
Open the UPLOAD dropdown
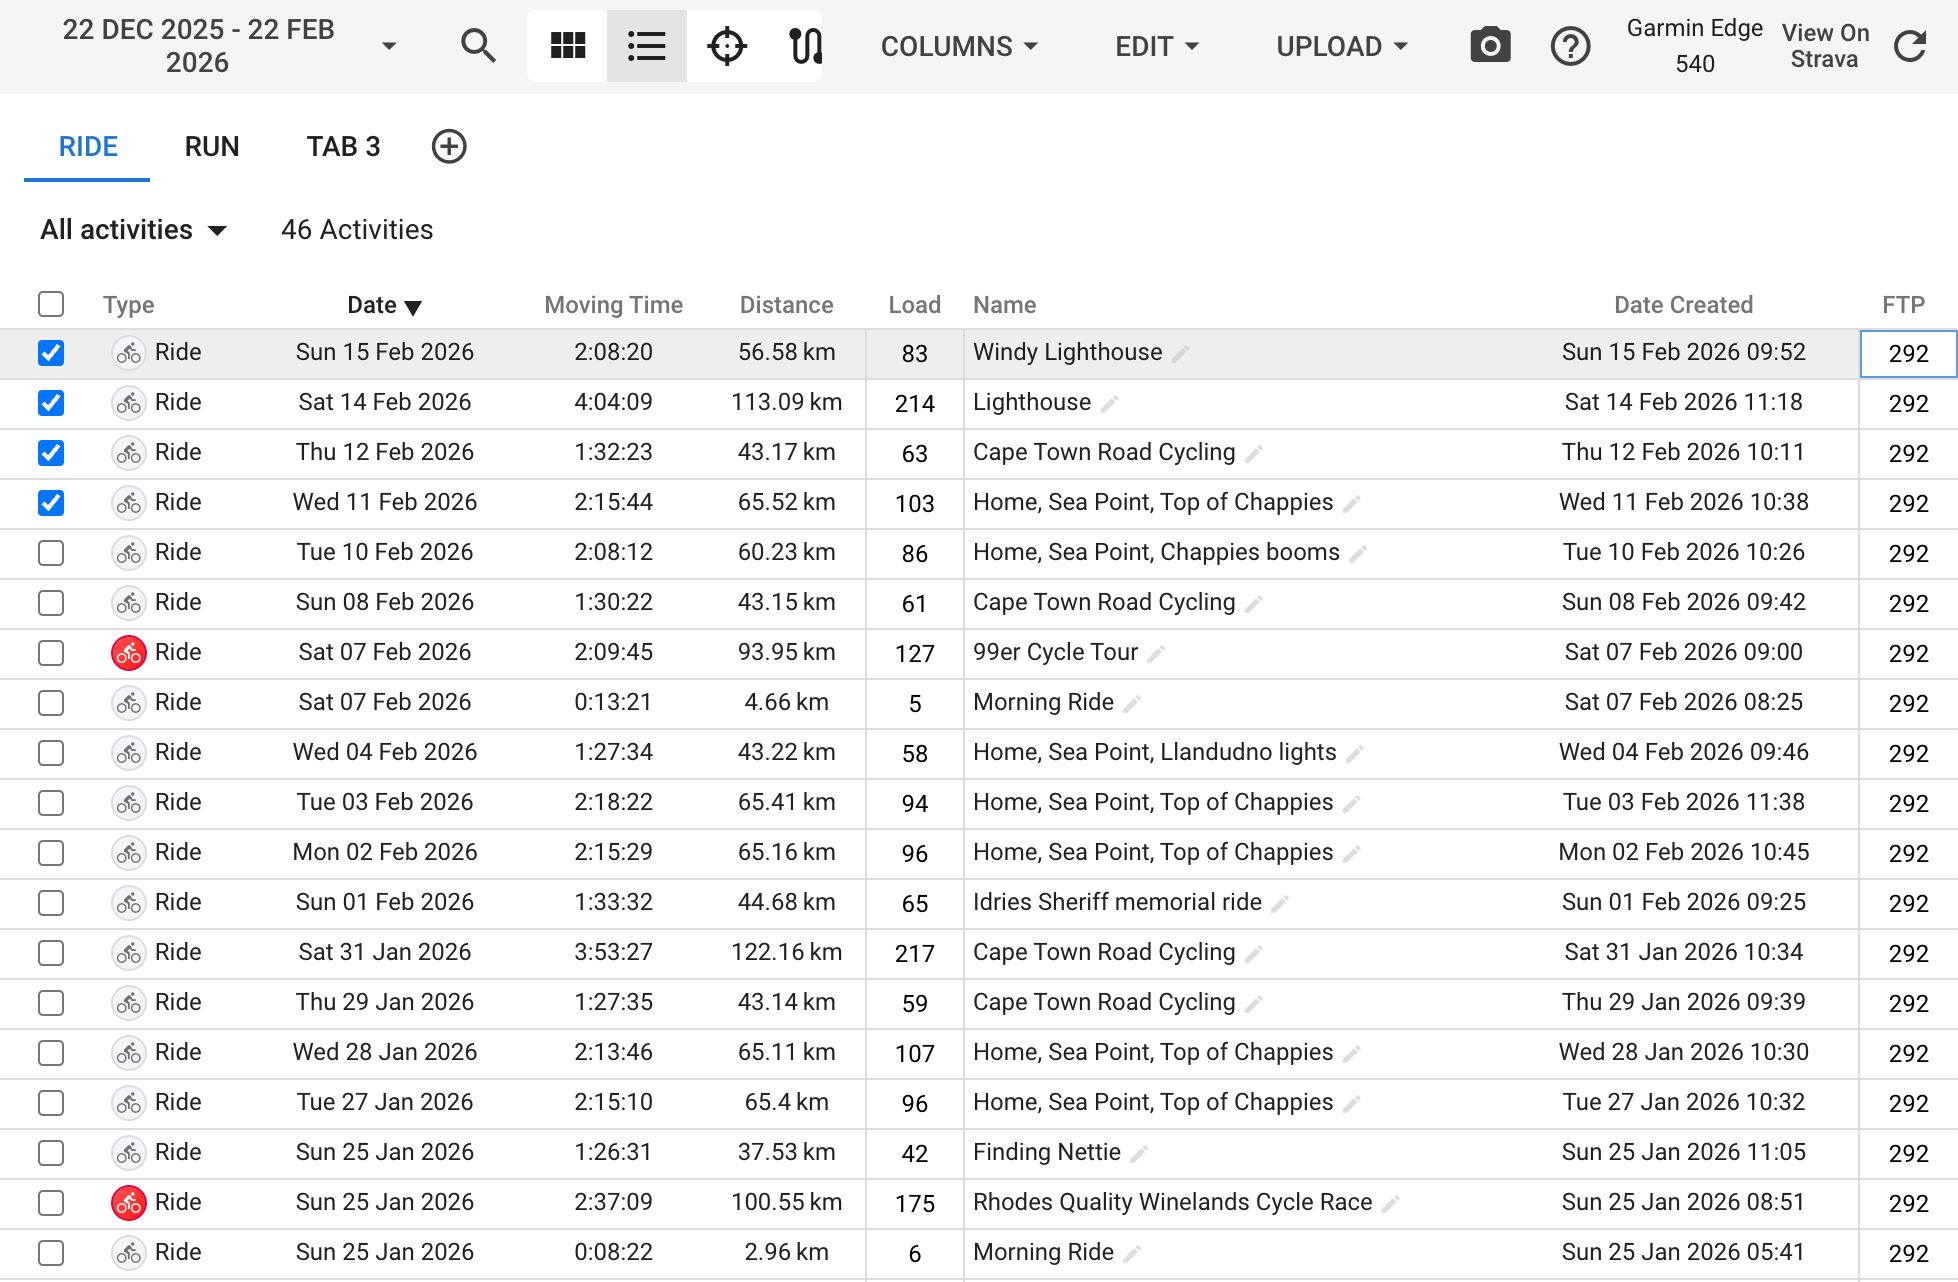point(1340,45)
